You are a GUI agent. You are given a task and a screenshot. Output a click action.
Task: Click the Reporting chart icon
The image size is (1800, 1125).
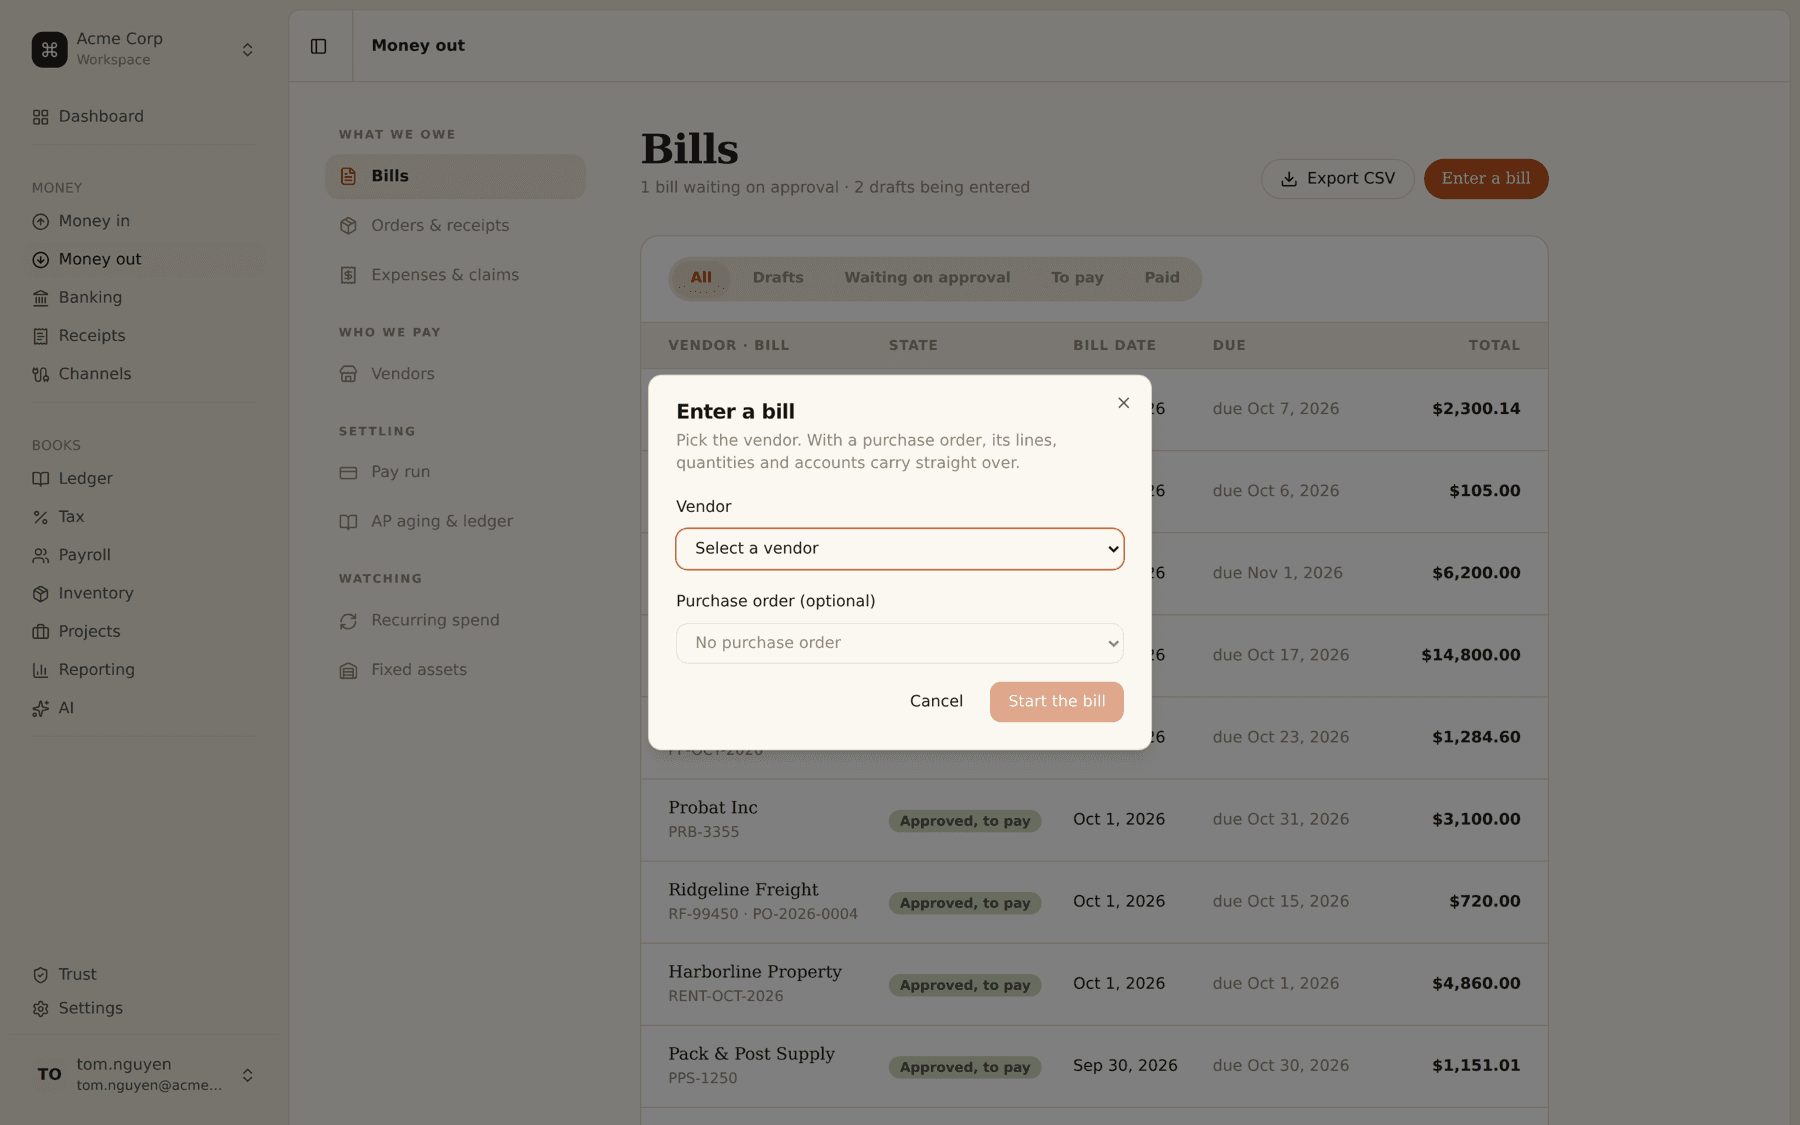40,670
